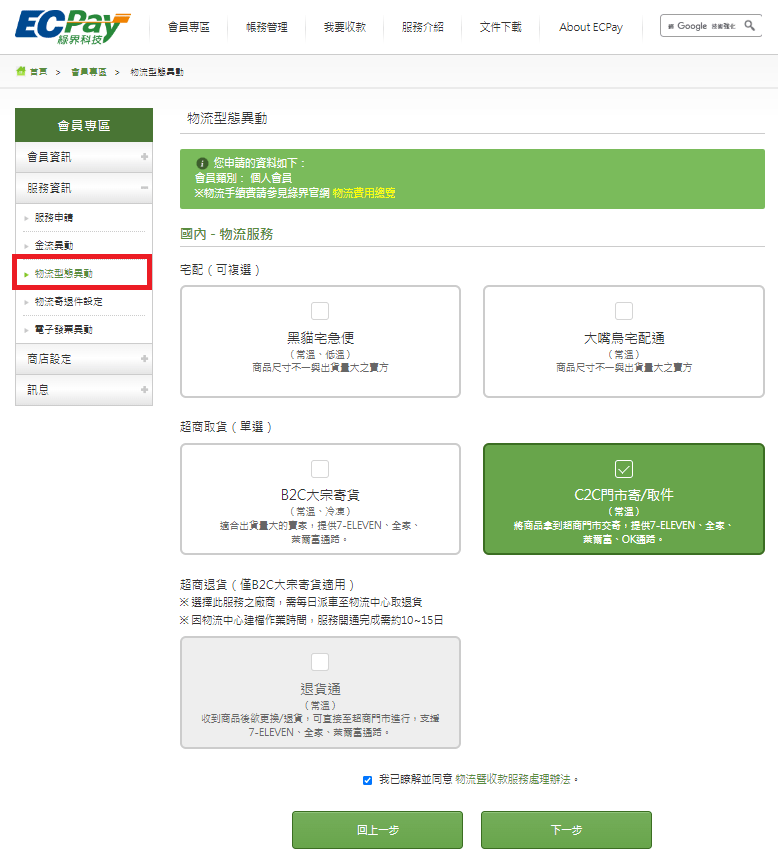
Task: Open 服務介紹 top menu
Action: tap(422, 27)
